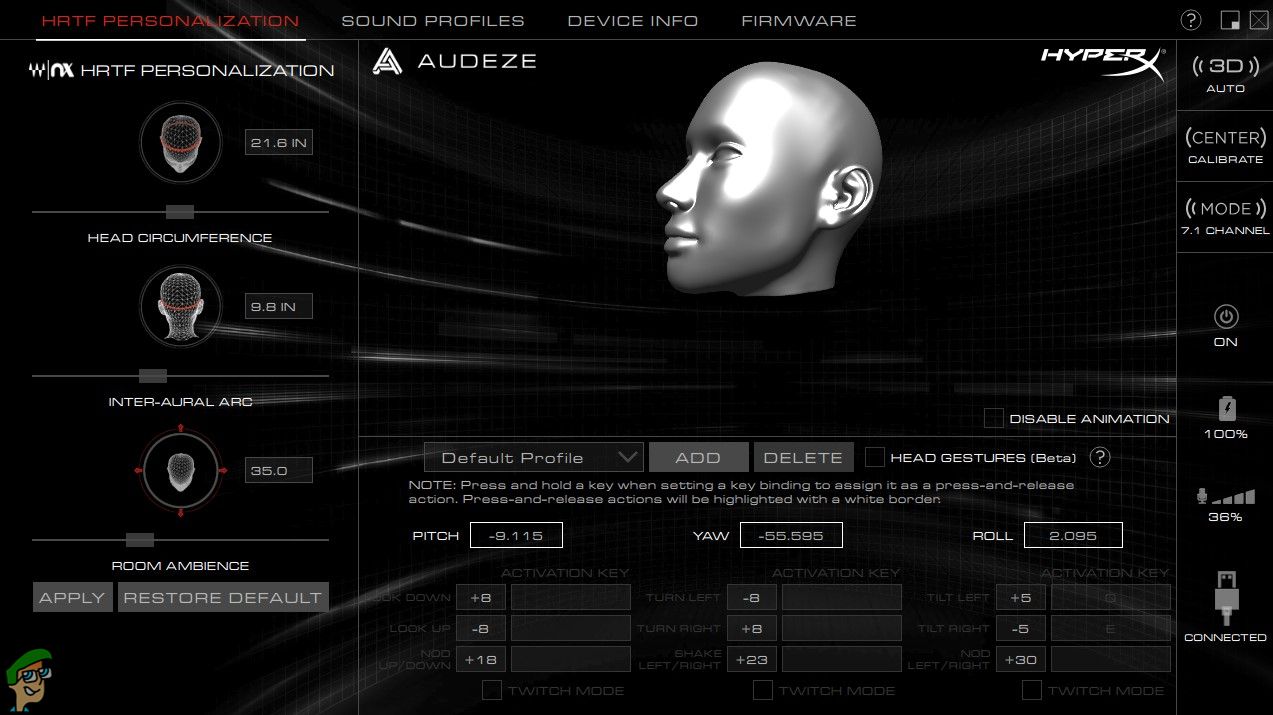Click the Head Circumference slider handle
Viewport: 1273px width, 715px height.
click(x=180, y=211)
